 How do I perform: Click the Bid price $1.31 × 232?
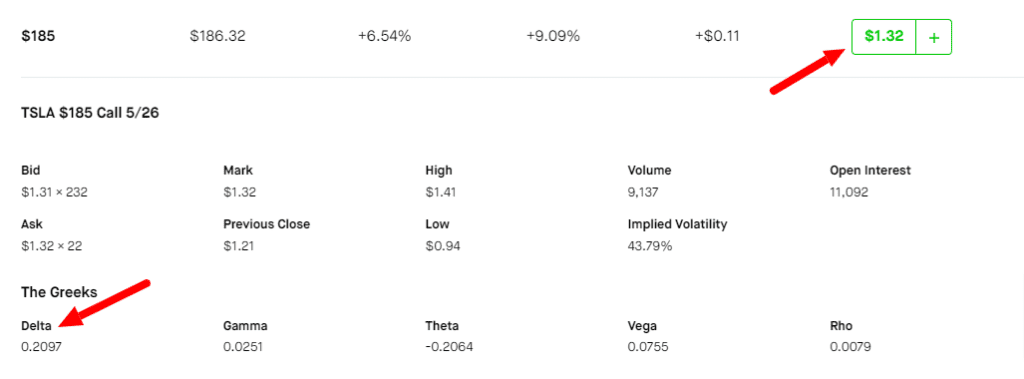click(x=54, y=192)
